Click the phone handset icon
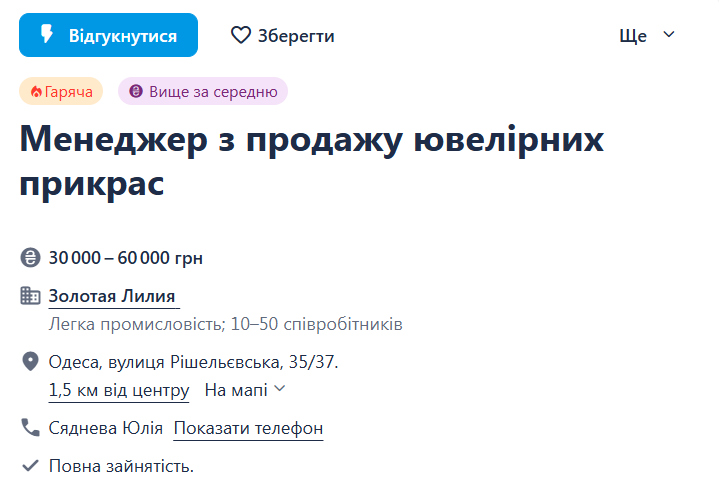This screenshot has height=482, width=719. coord(30,427)
